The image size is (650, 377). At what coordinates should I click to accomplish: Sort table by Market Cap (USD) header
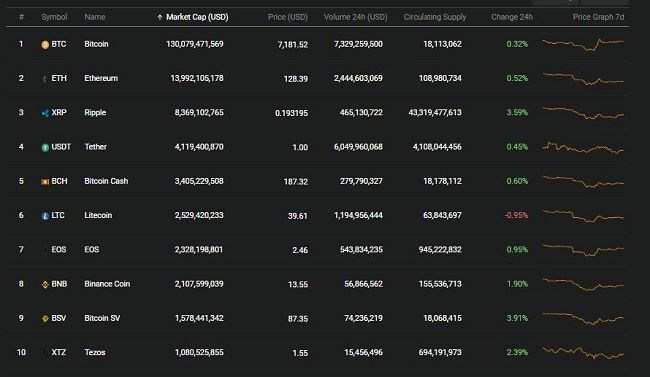pyautogui.click(x=197, y=17)
